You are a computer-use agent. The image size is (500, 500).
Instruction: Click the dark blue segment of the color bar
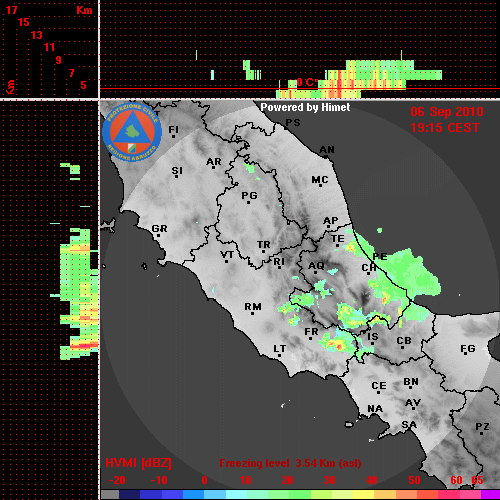pyautogui.click(x=129, y=495)
